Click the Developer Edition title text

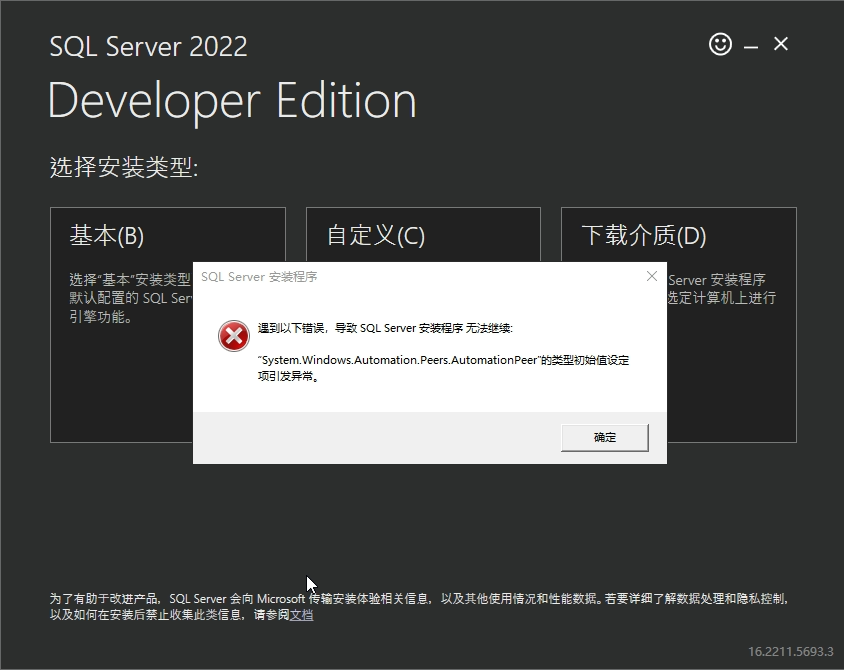click(231, 99)
